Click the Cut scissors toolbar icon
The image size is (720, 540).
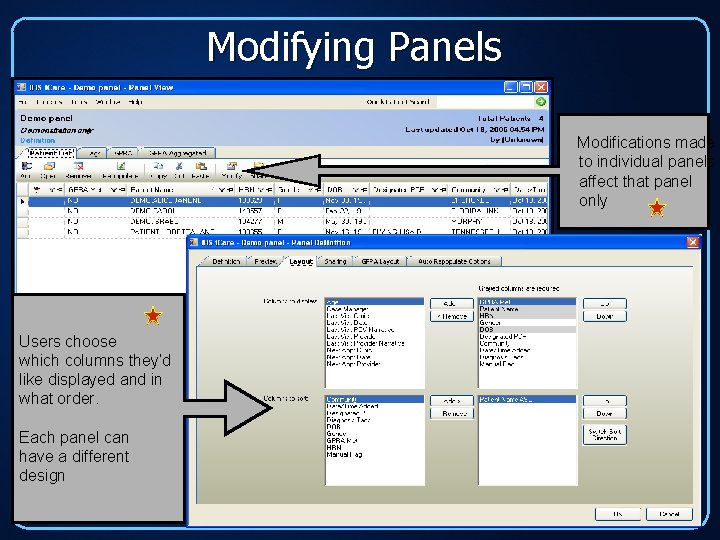[179, 169]
